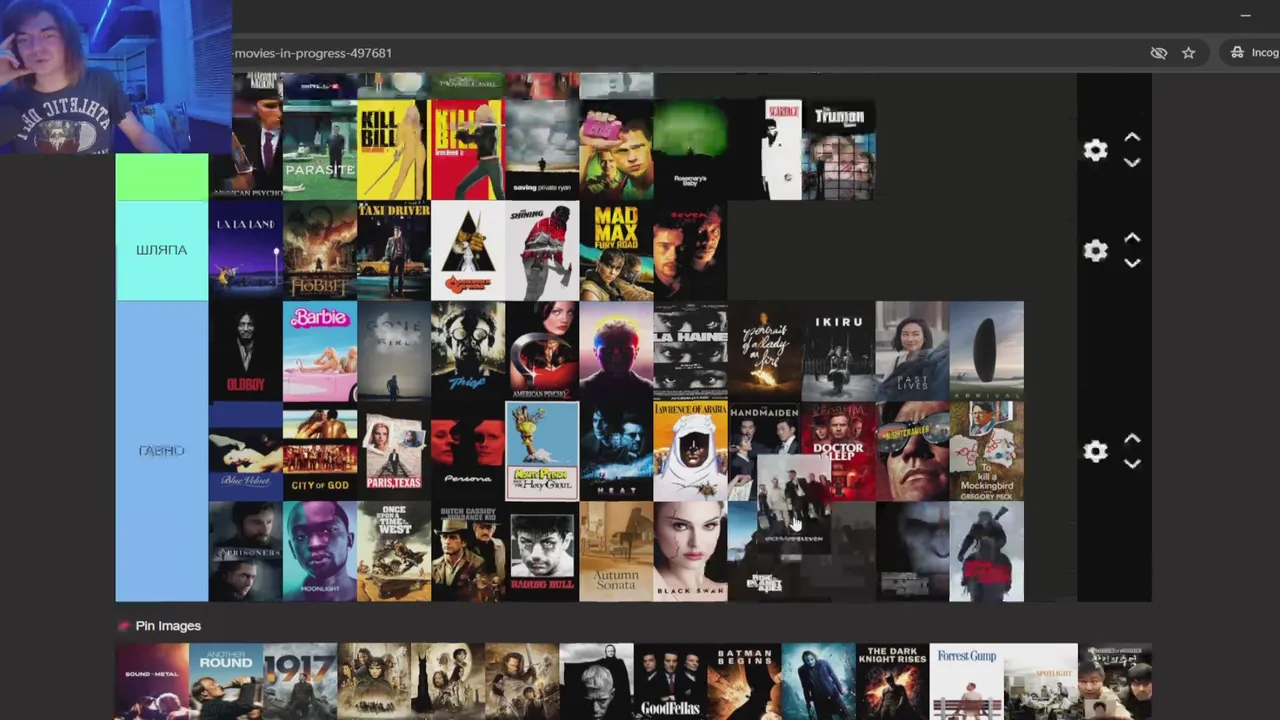The height and width of the screenshot is (720, 1280).
Task: Select the Blue Velvet poster
Action: point(246,451)
